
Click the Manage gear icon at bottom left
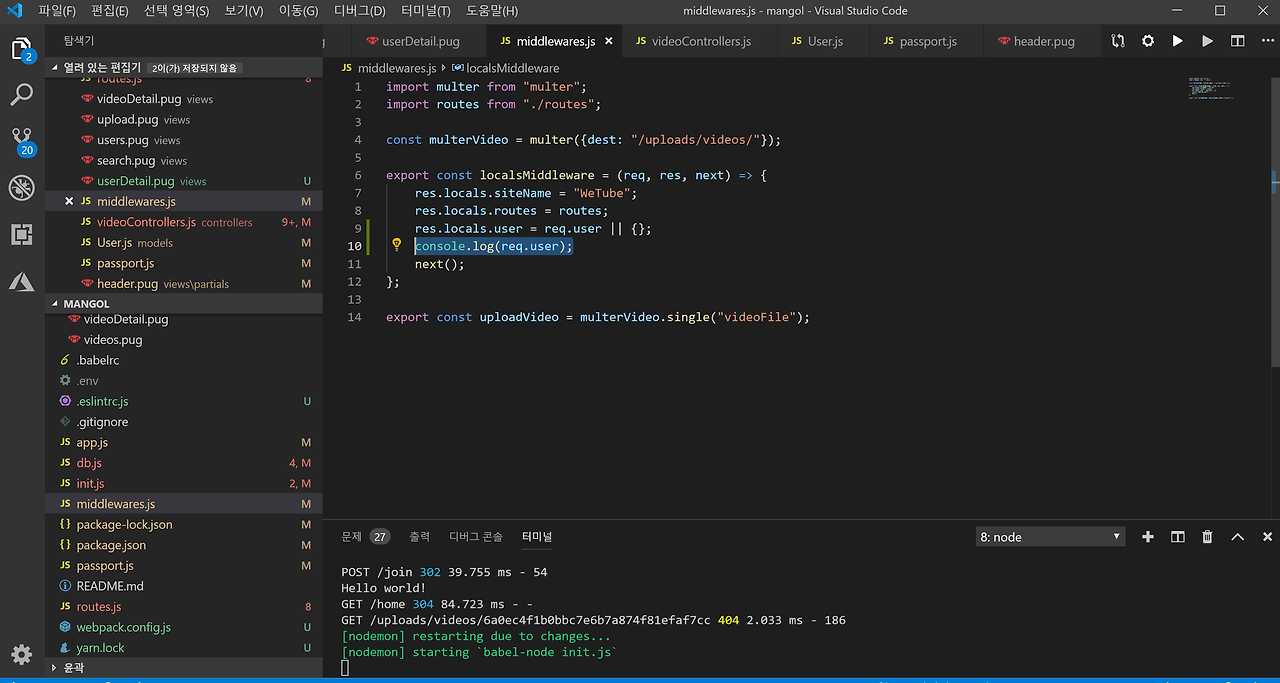pyautogui.click(x=21, y=655)
